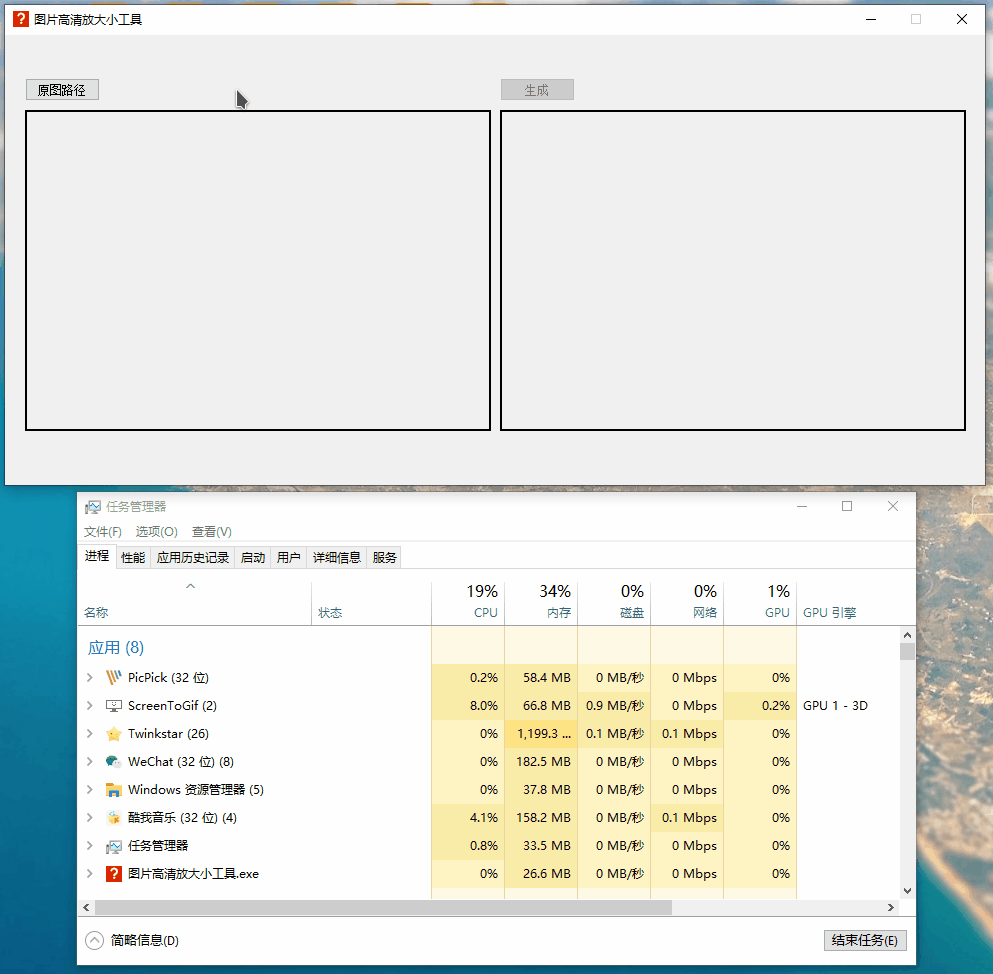
Task: Select the 进程 tab
Action: (97, 557)
